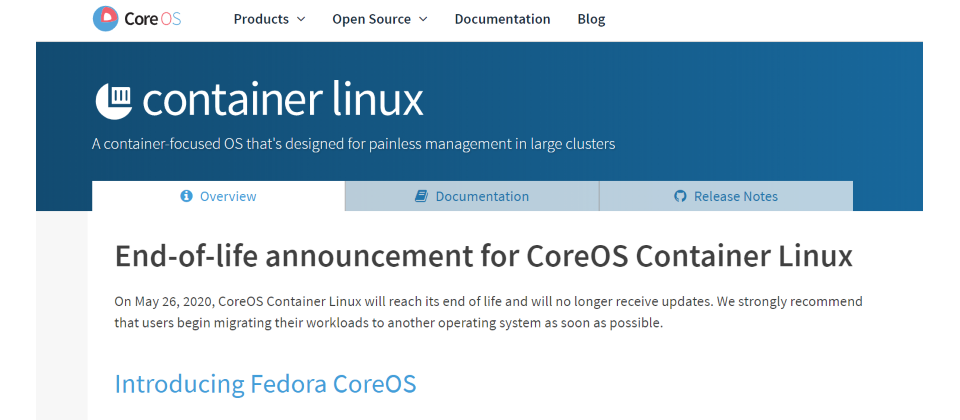
Task: Open the Products navigation menu
Action: [x=269, y=19]
